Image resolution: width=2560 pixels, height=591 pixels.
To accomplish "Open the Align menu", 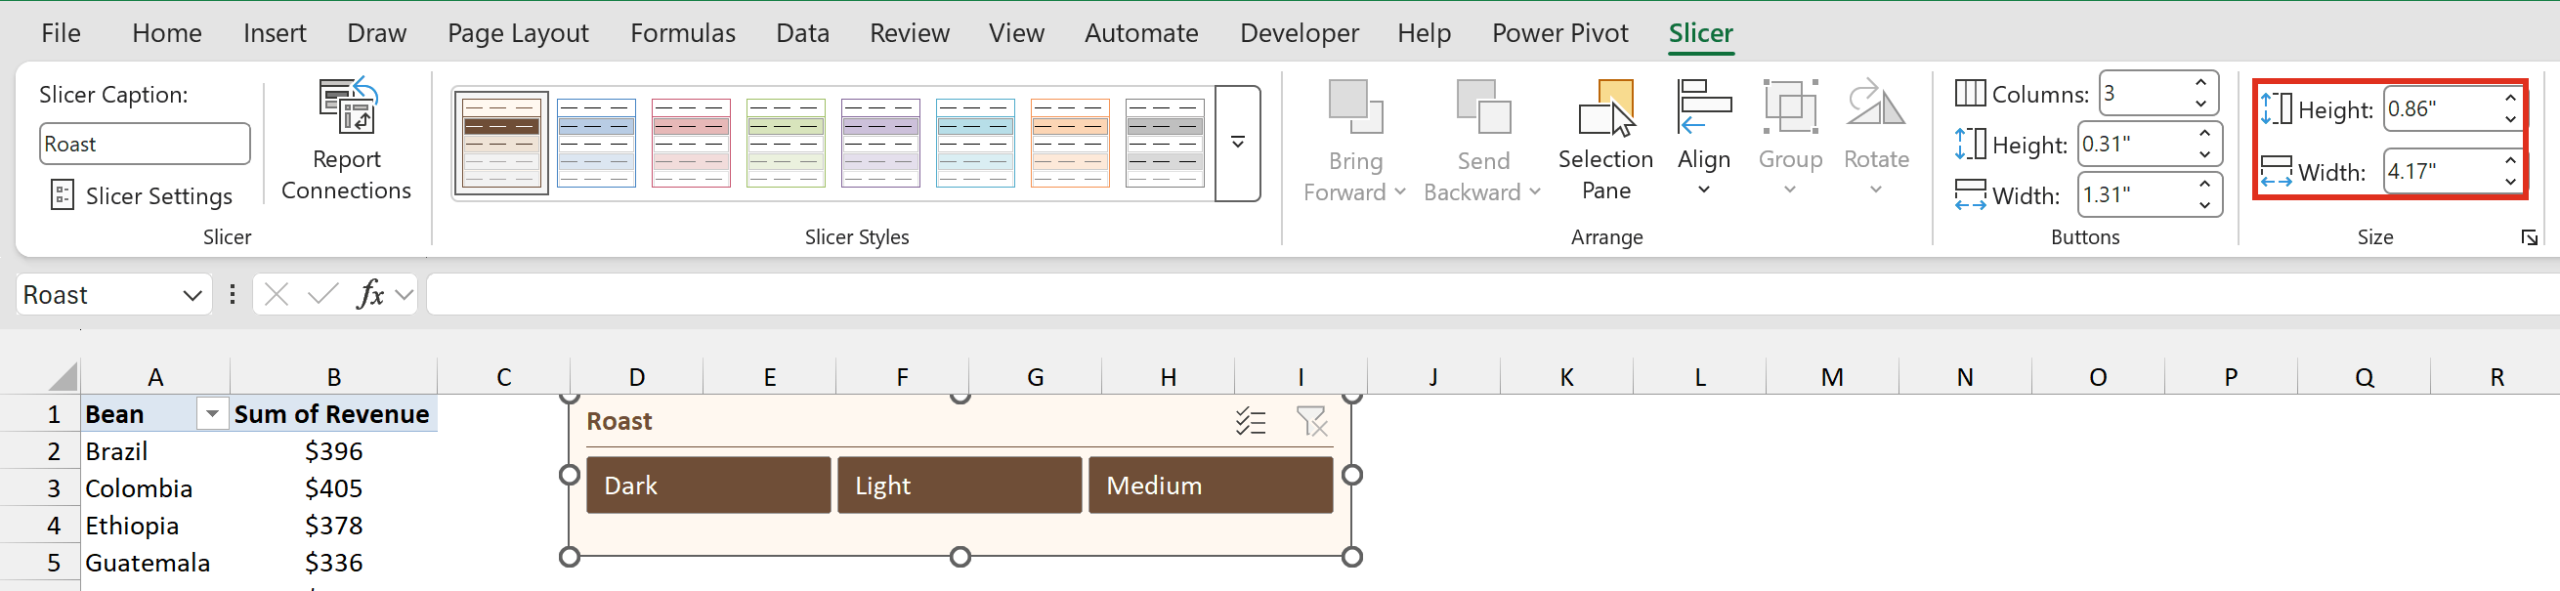I will (1704, 140).
